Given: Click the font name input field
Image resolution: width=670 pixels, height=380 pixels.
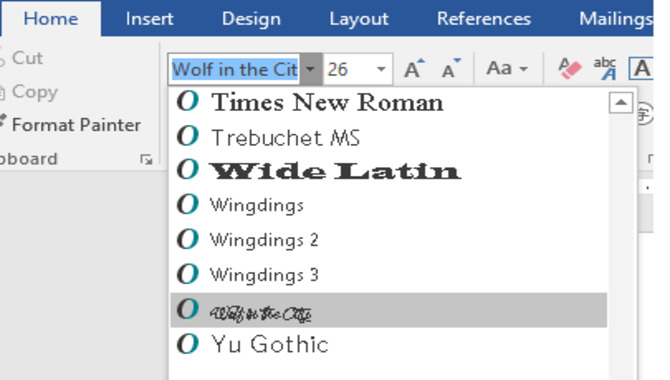Looking at the screenshot, I should (x=235, y=69).
